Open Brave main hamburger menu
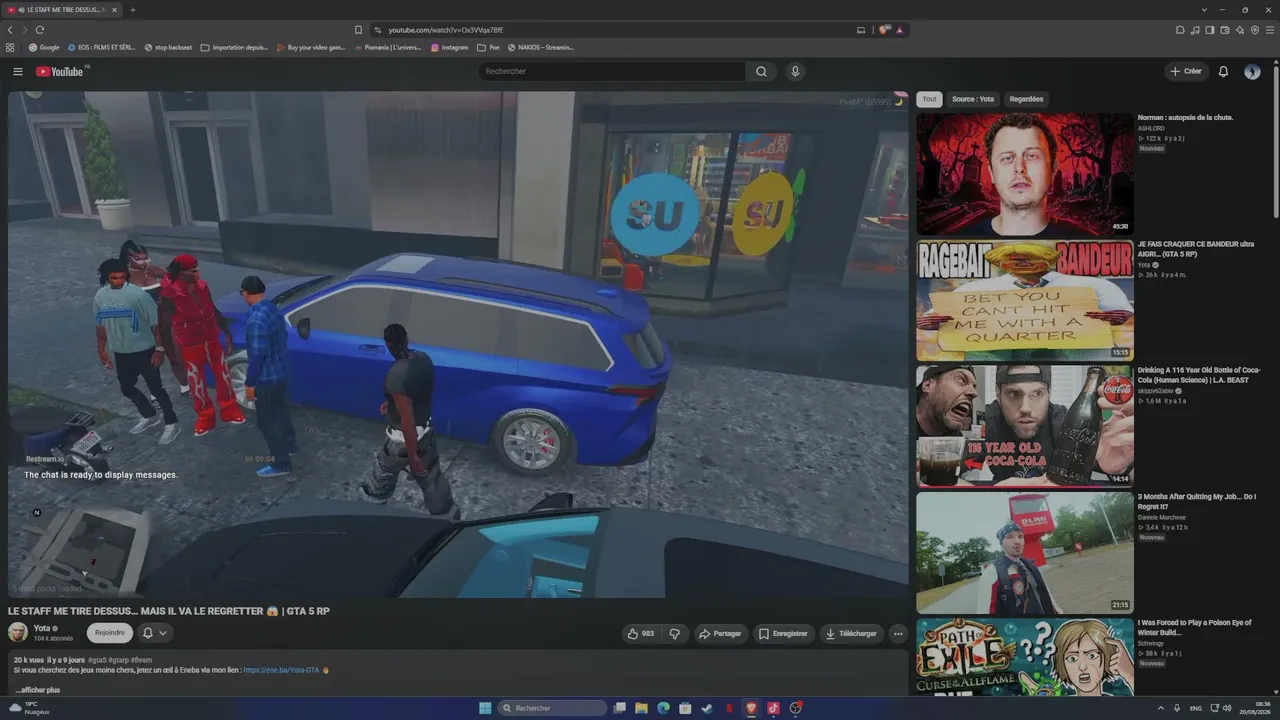The height and width of the screenshot is (720, 1280). tap(1270, 30)
